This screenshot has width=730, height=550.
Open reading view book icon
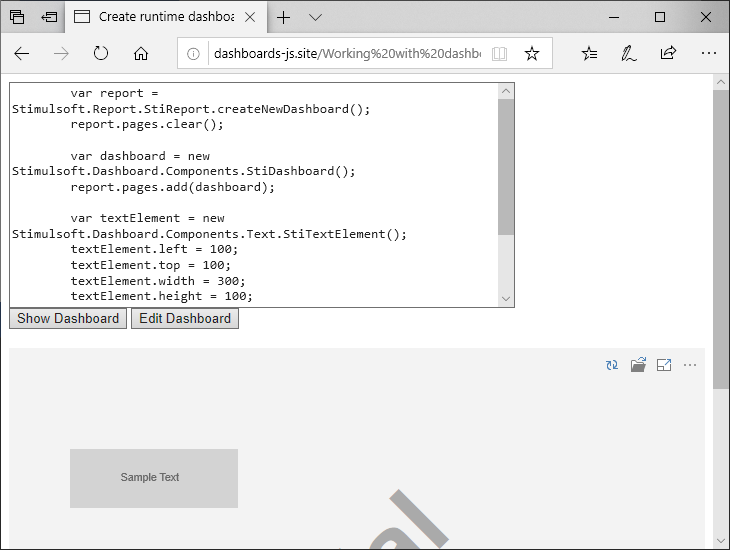tap(499, 54)
